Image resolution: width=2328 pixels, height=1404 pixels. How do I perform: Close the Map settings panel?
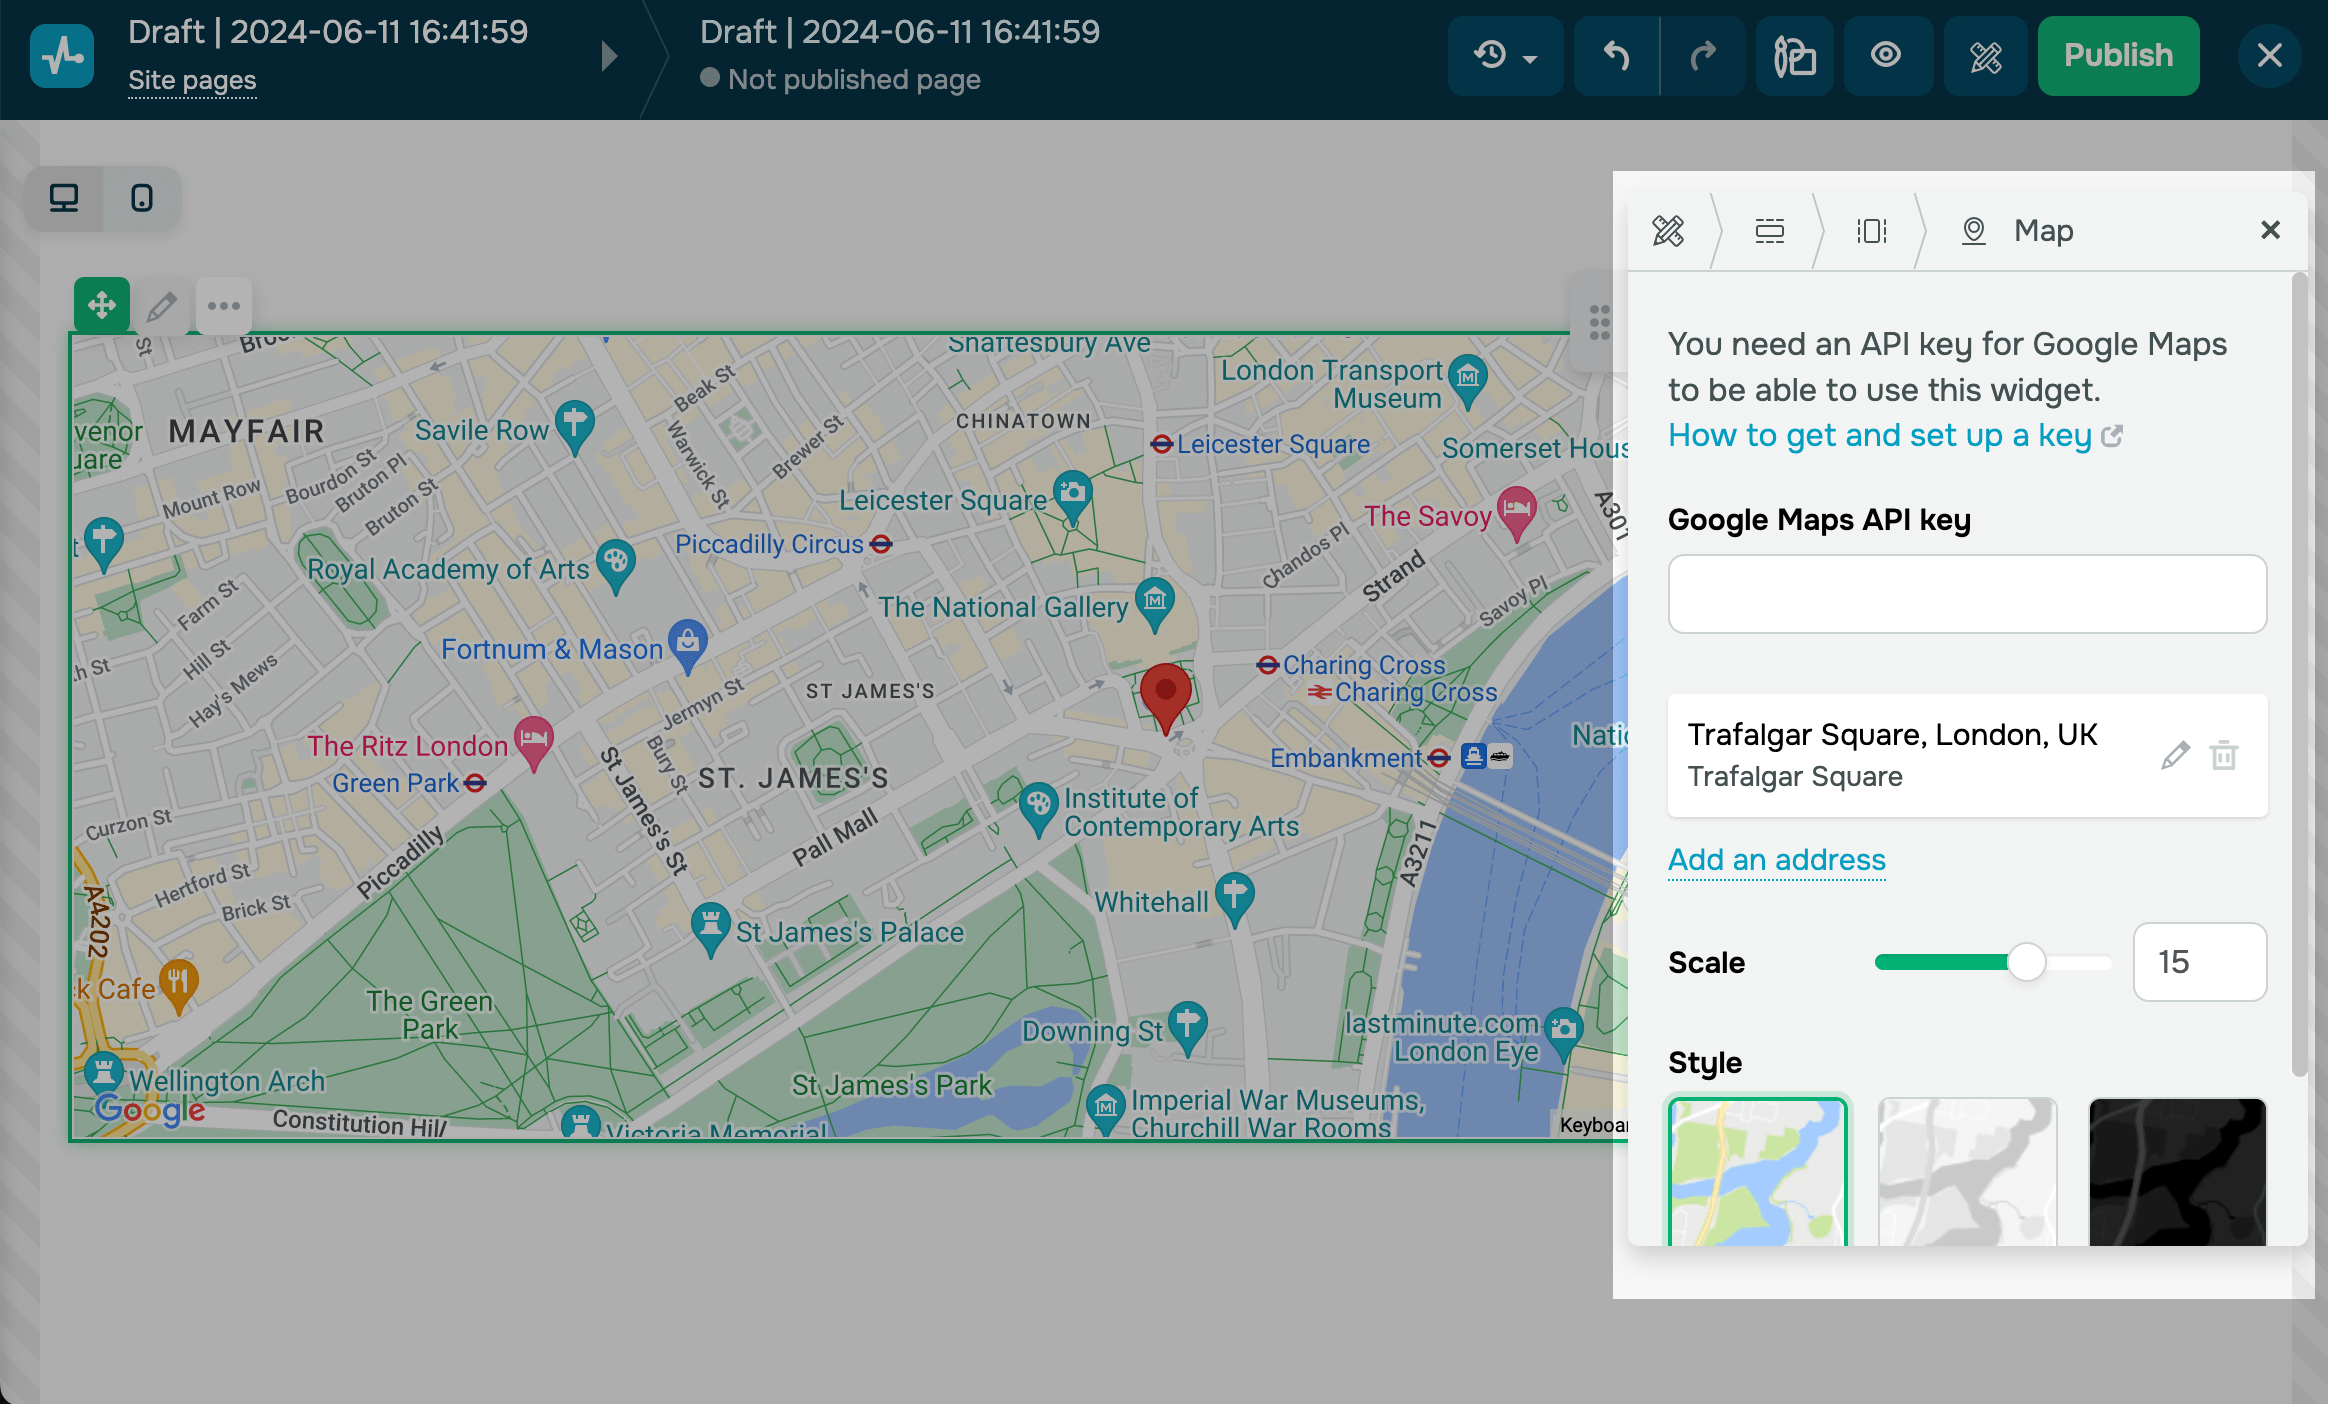click(x=2271, y=230)
